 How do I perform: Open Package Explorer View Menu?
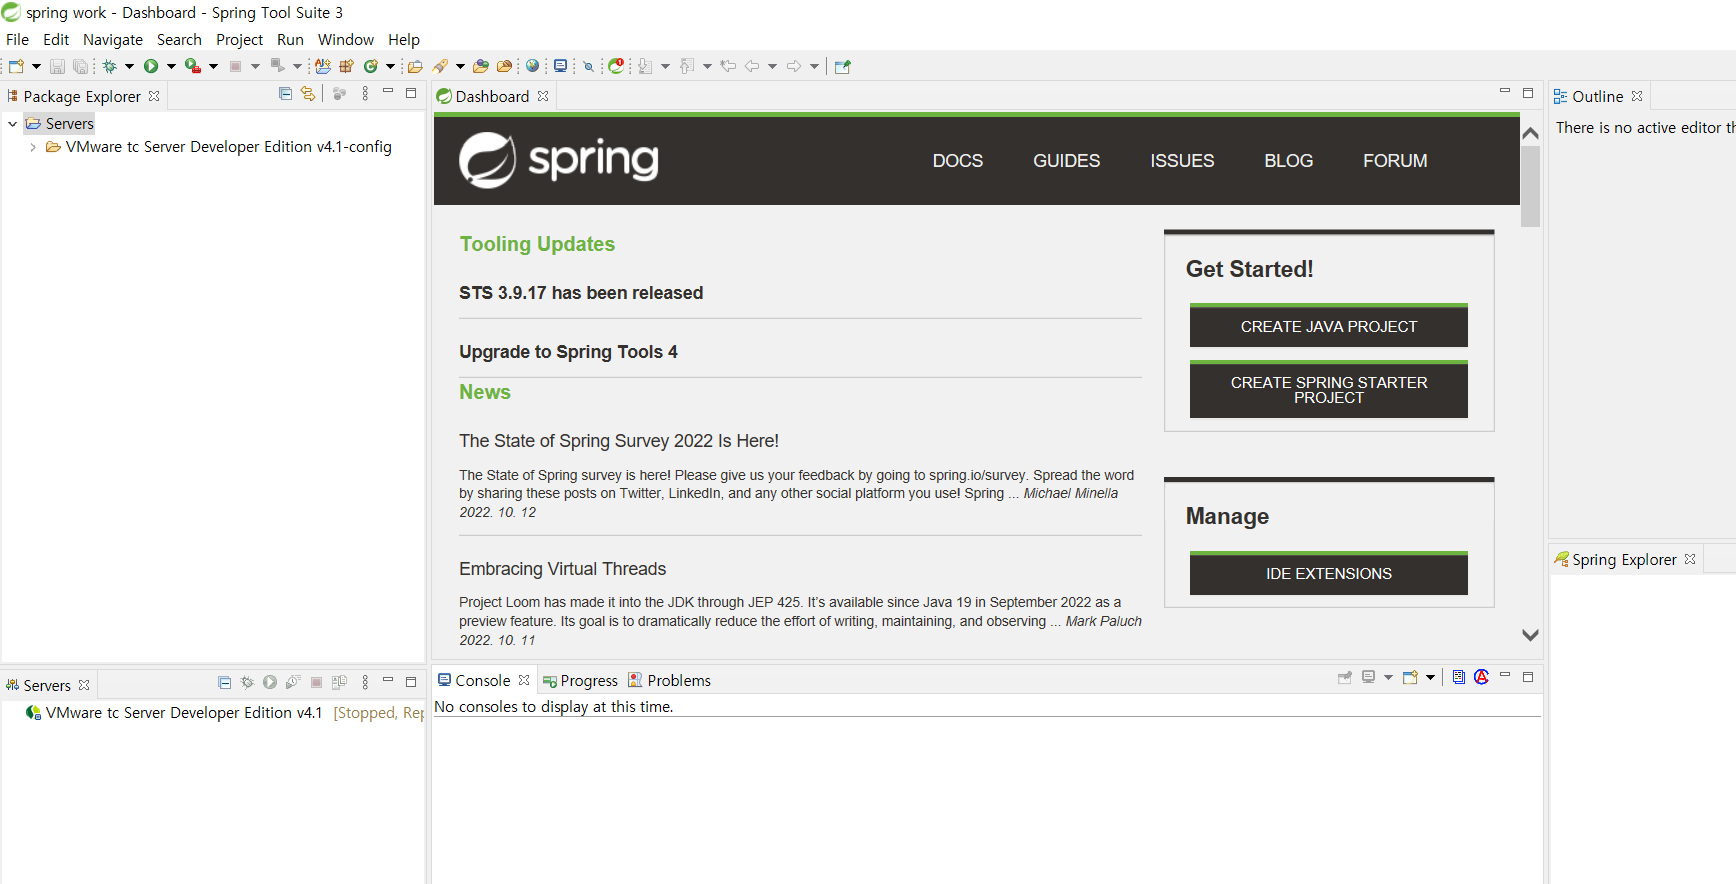365,93
